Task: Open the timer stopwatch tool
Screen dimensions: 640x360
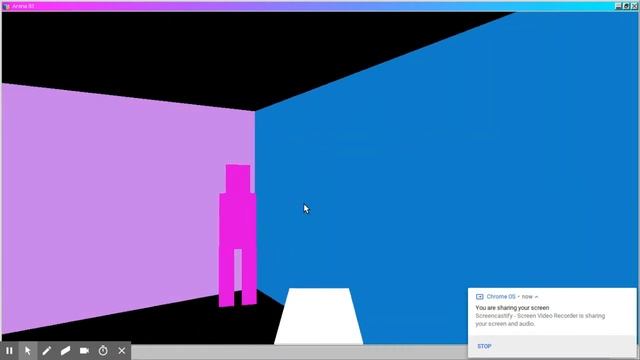Action: 103,351
